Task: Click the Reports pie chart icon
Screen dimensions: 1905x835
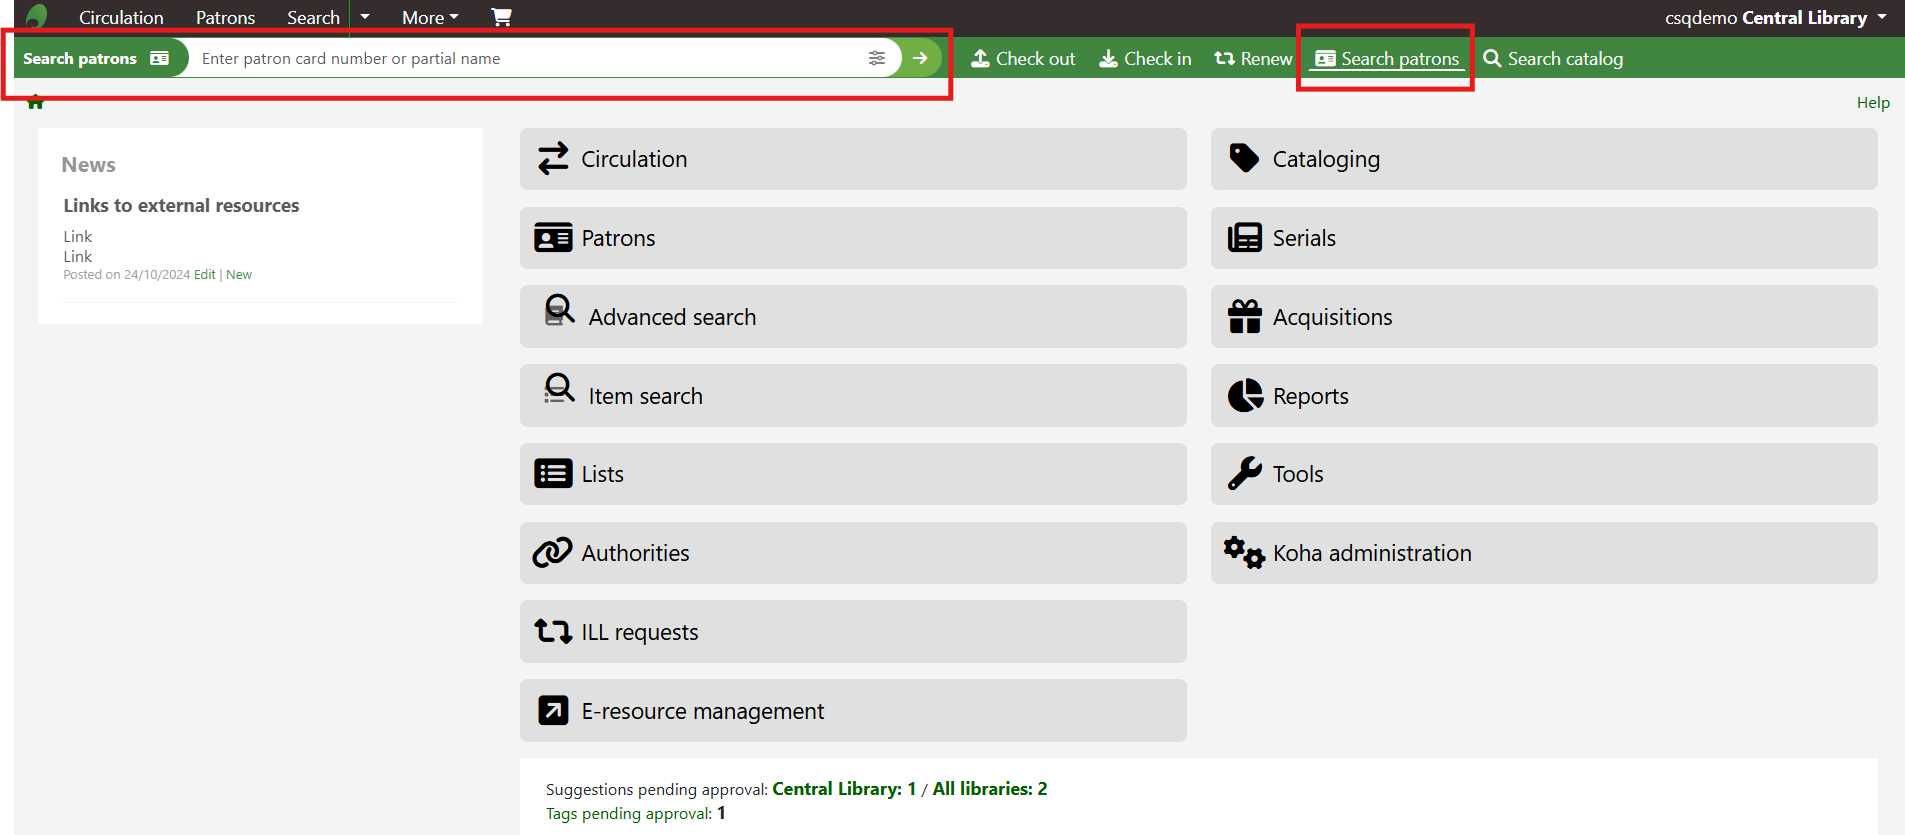Action: click(x=1244, y=396)
